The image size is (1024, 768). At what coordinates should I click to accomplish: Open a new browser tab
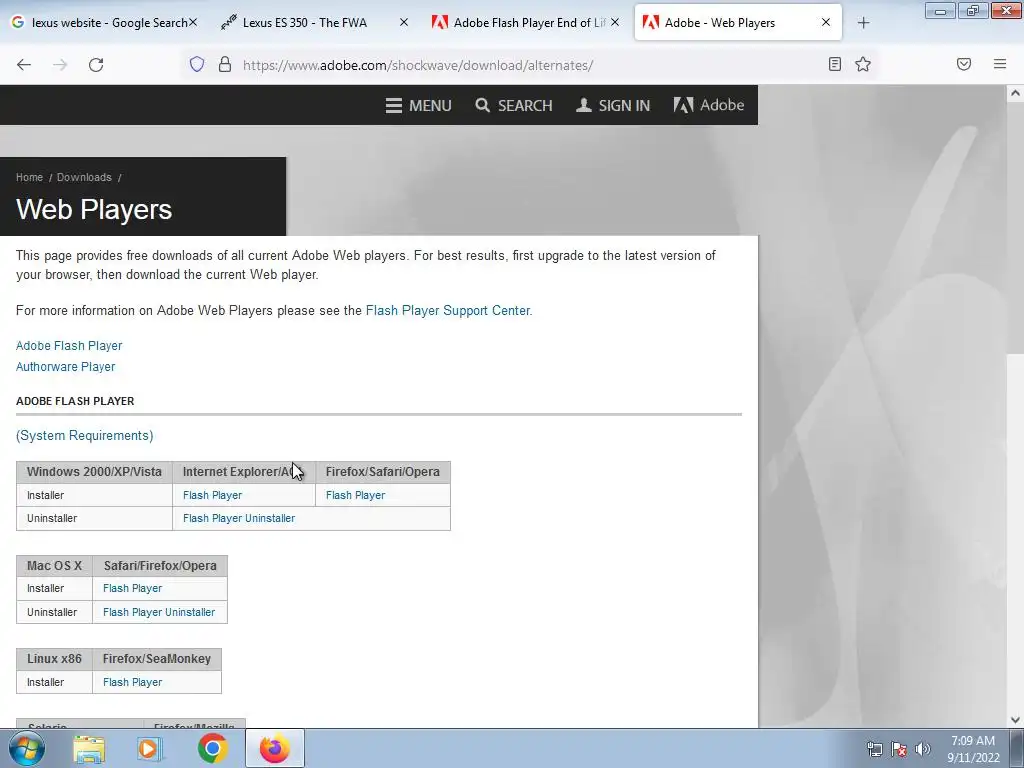pyautogui.click(x=863, y=23)
